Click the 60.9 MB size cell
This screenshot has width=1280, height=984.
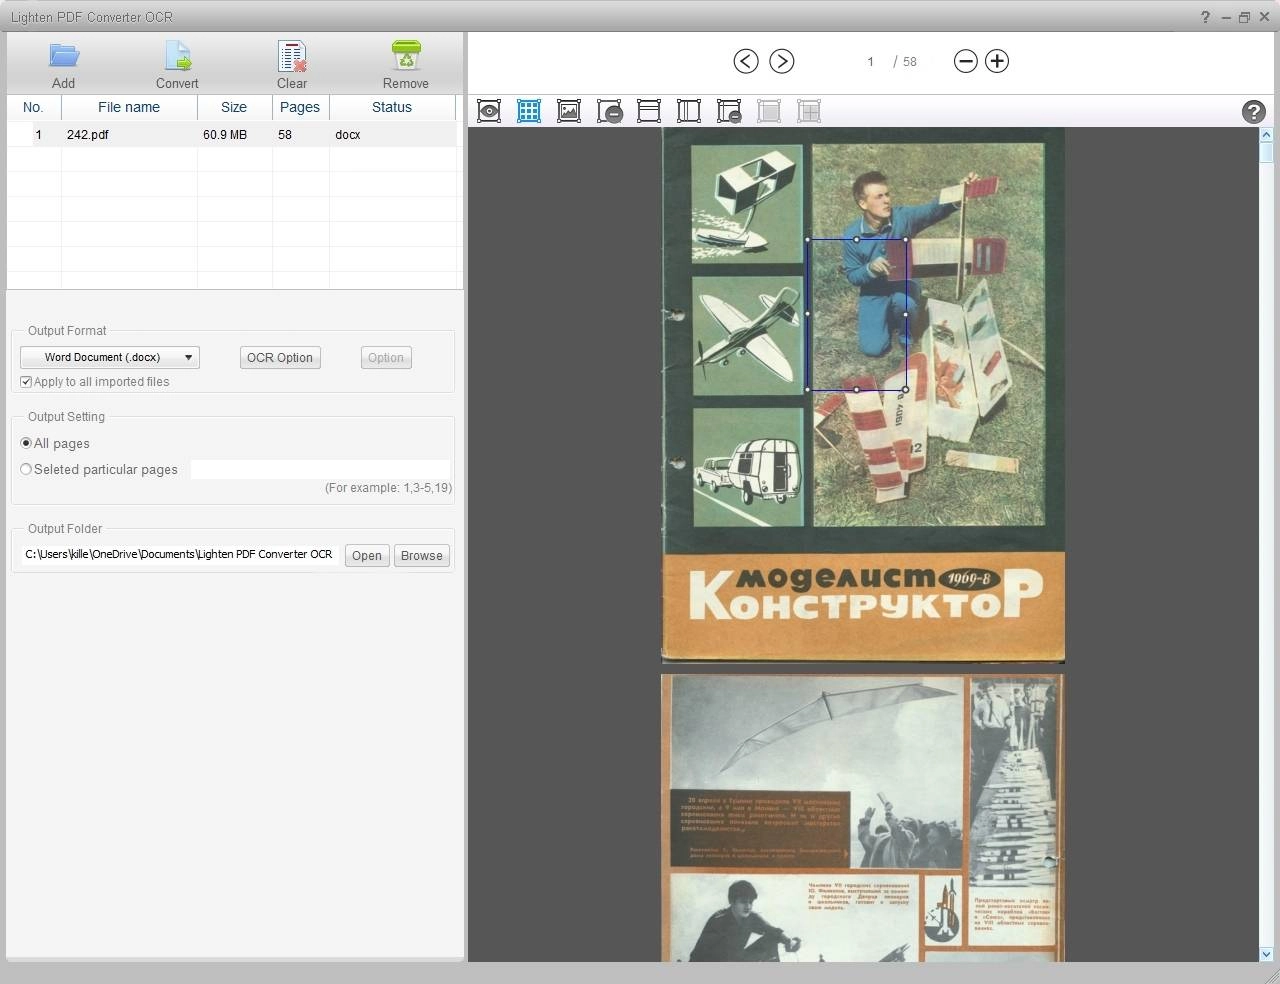[225, 134]
